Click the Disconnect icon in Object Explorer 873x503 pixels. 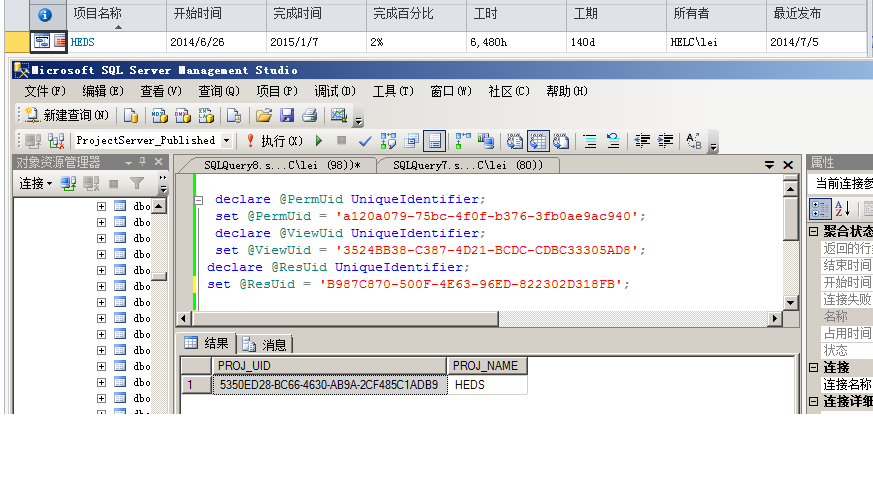tap(91, 183)
